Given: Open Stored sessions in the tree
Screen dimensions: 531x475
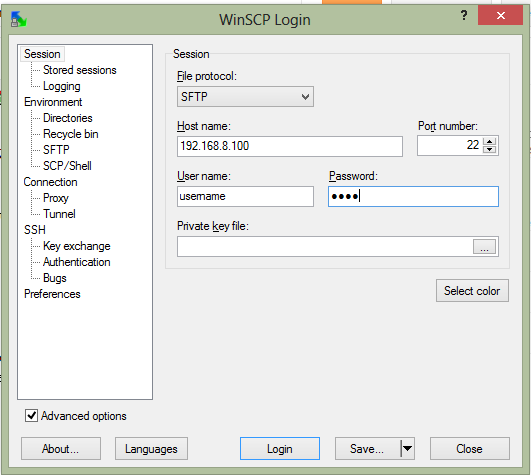Looking at the screenshot, I should 80,70.
